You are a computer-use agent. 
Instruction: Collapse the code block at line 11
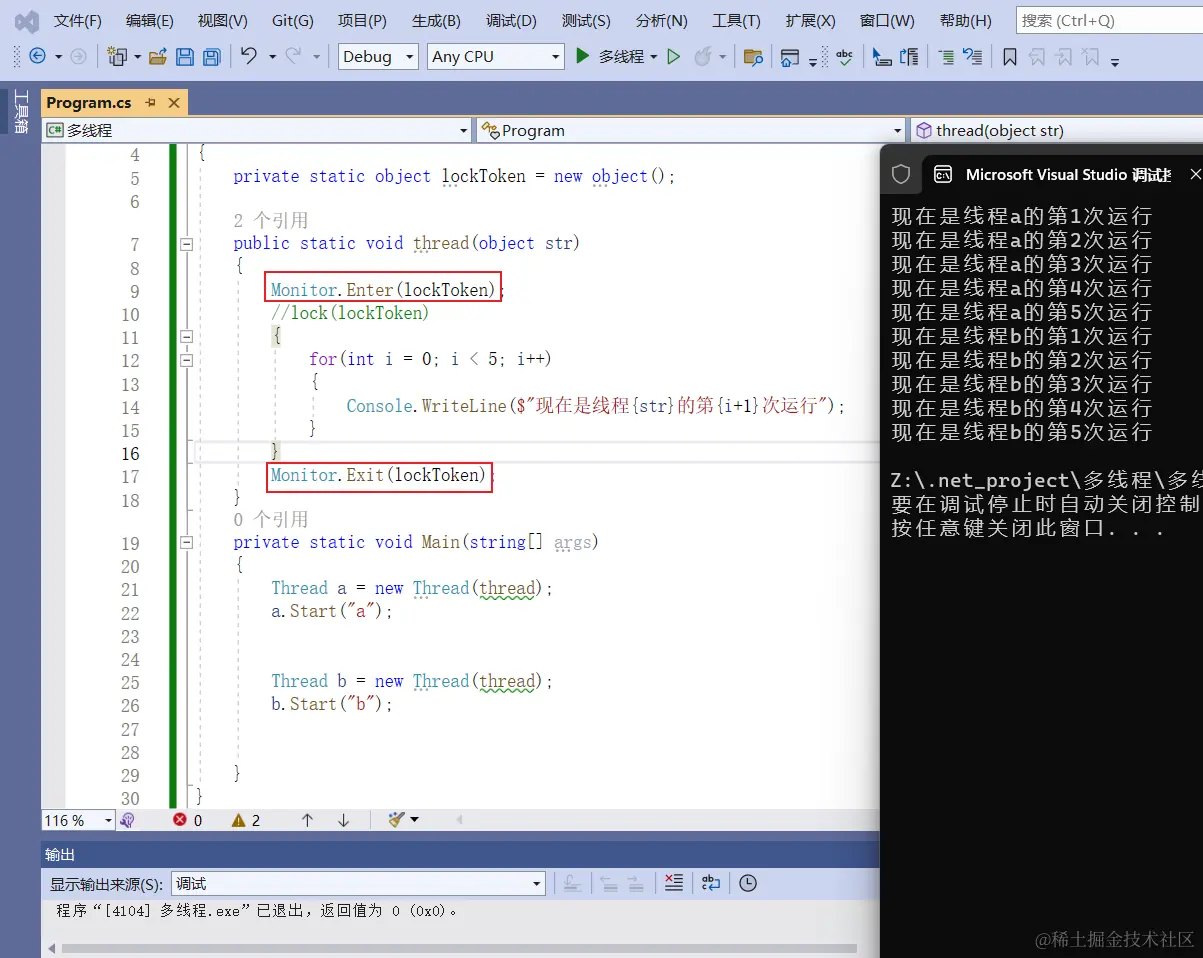tap(186, 337)
